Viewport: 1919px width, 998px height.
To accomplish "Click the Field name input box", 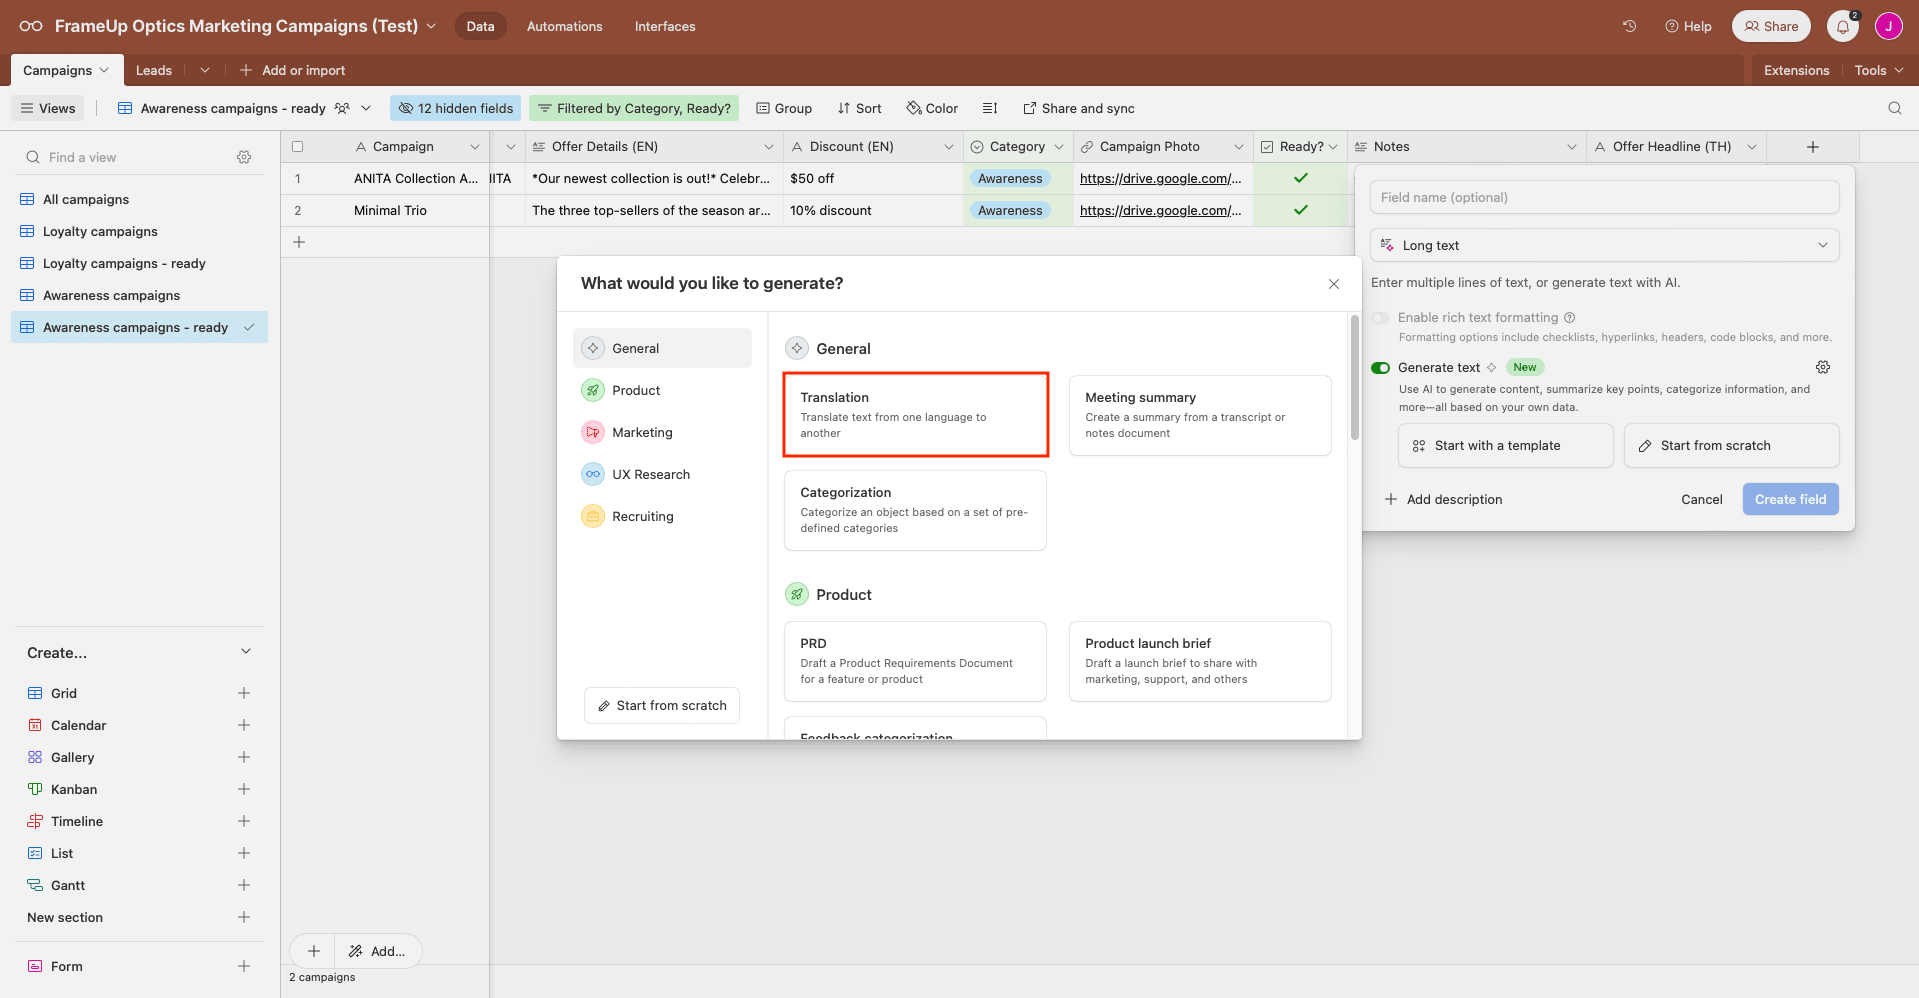I will [1603, 197].
